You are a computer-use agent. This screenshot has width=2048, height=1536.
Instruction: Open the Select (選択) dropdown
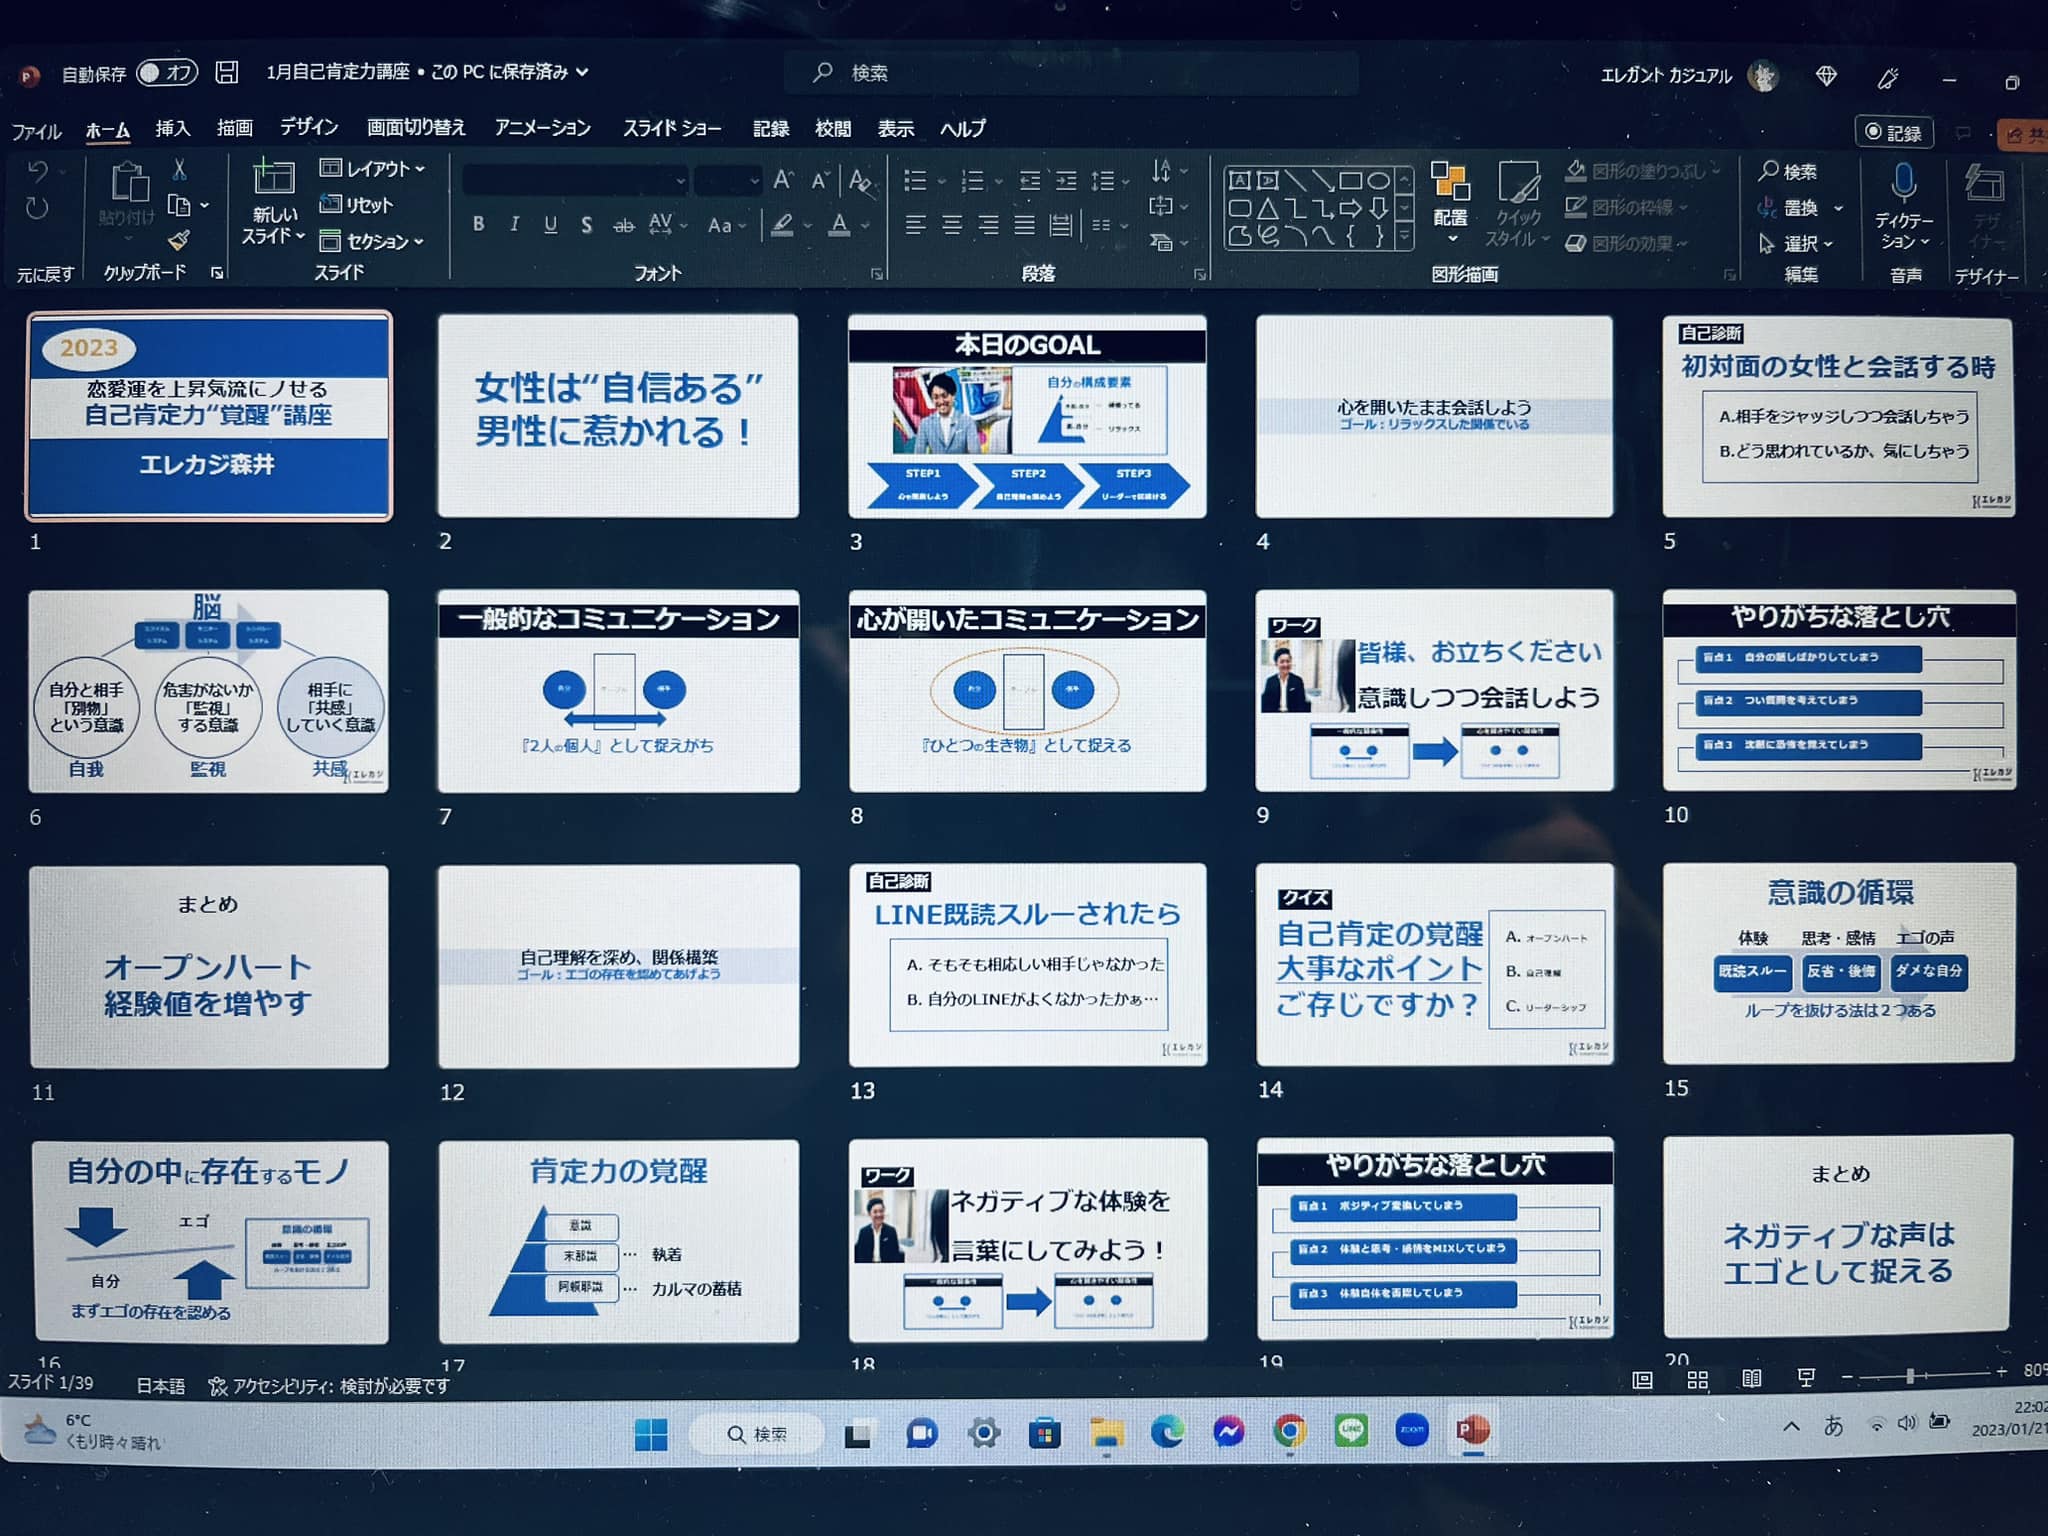(1796, 243)
